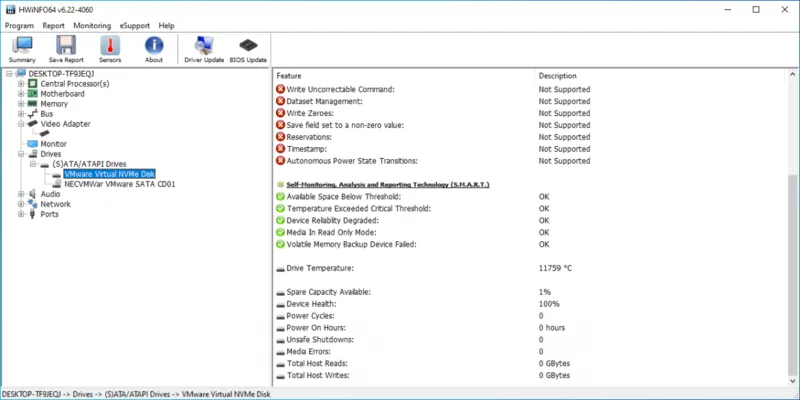Viewport: 800px width, 400px height.
Task: Click the Motherboard tree icon
Action: [x=33, y=94]
